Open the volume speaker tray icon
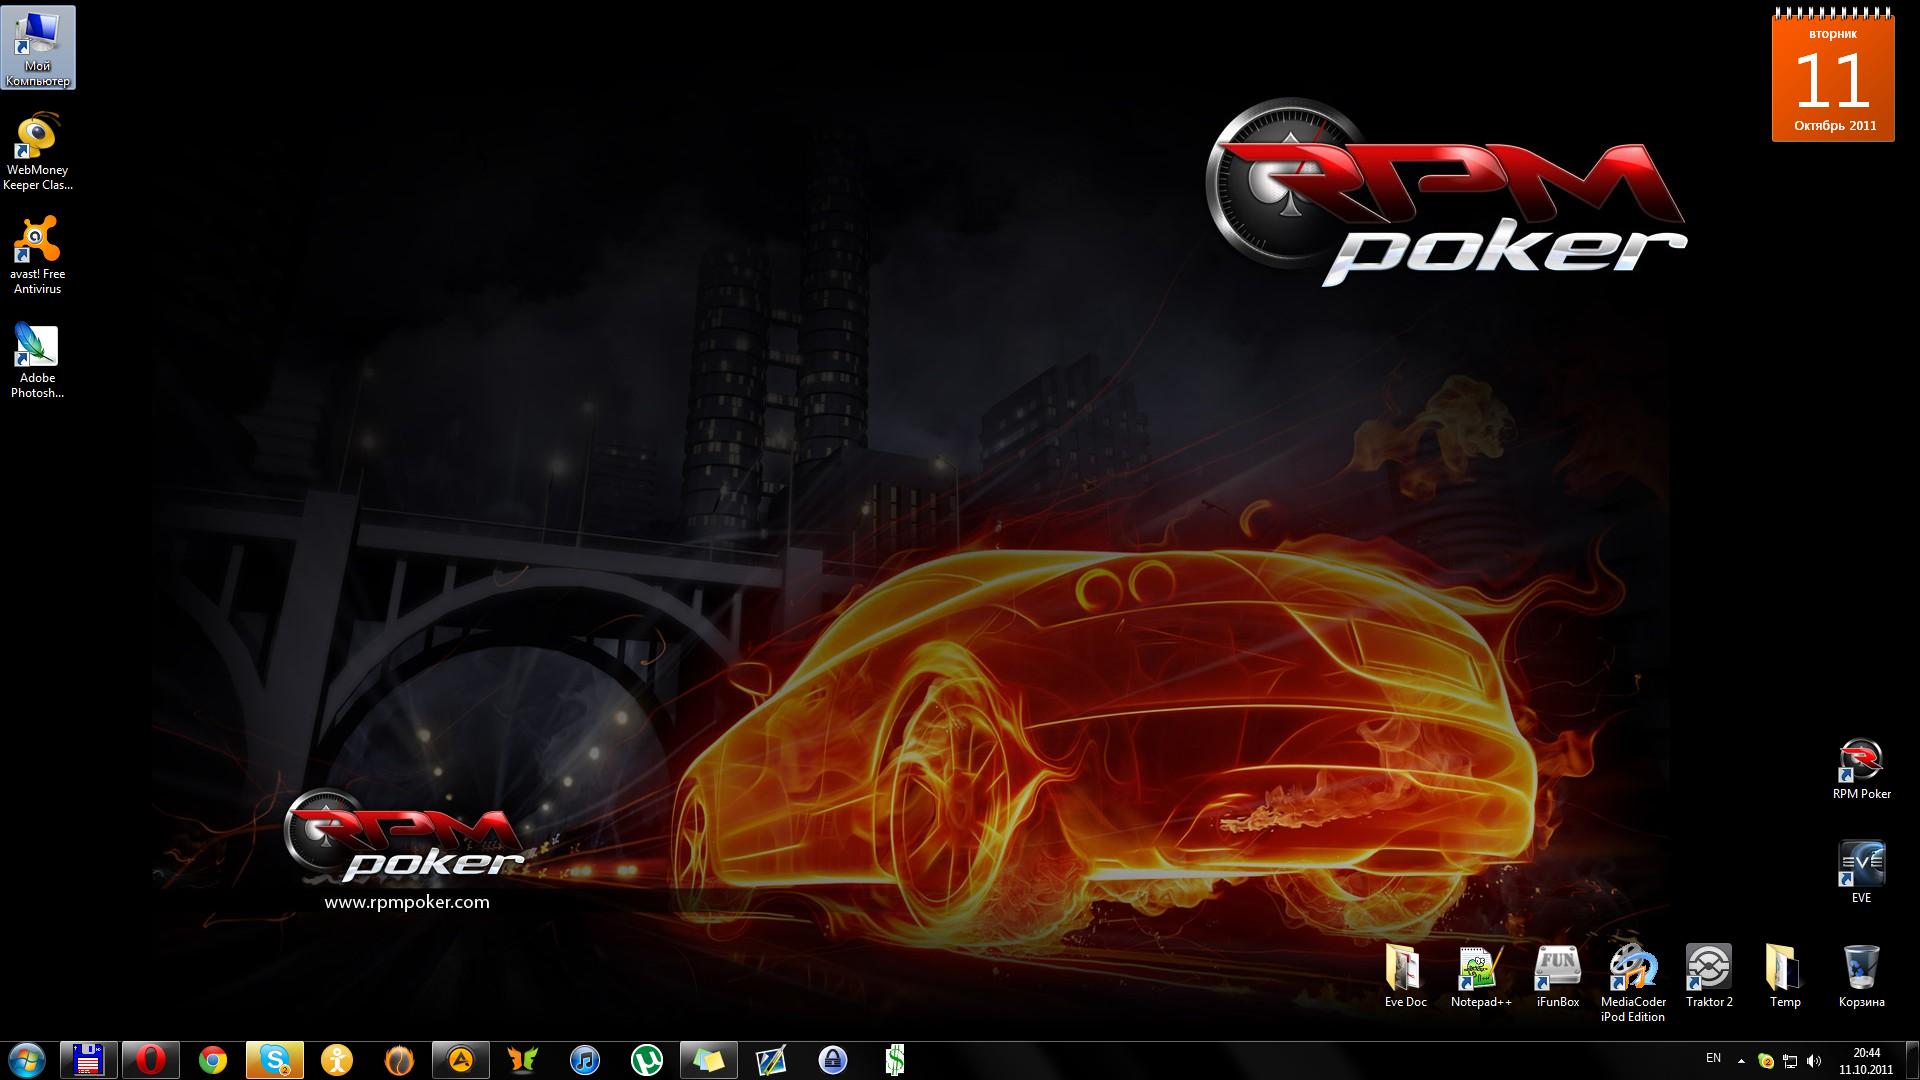The image size is (1920, 1080). tap(1814, 1061)
